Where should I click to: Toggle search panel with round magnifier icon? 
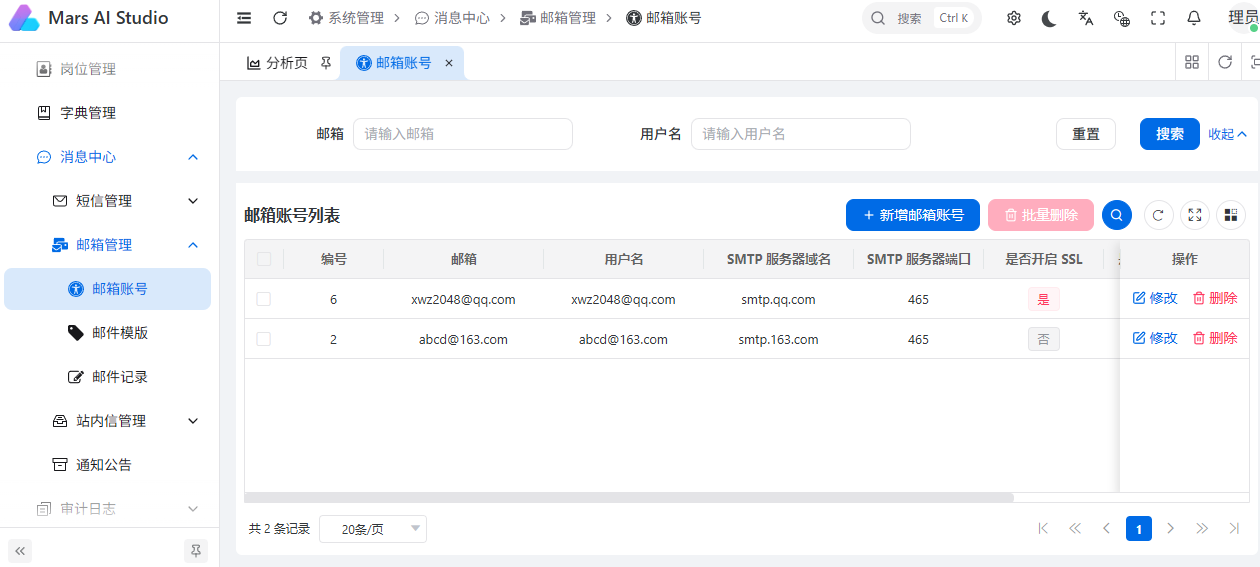[1117, 215]
